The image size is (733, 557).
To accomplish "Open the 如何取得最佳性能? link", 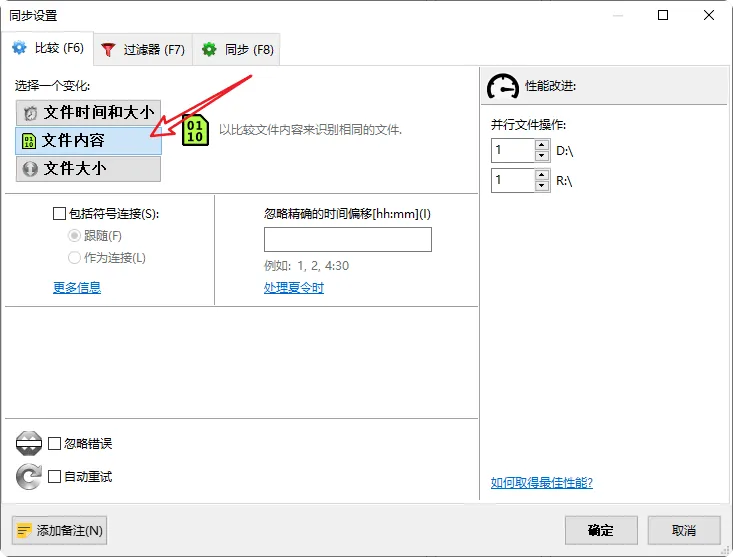I will click(542, 483).
